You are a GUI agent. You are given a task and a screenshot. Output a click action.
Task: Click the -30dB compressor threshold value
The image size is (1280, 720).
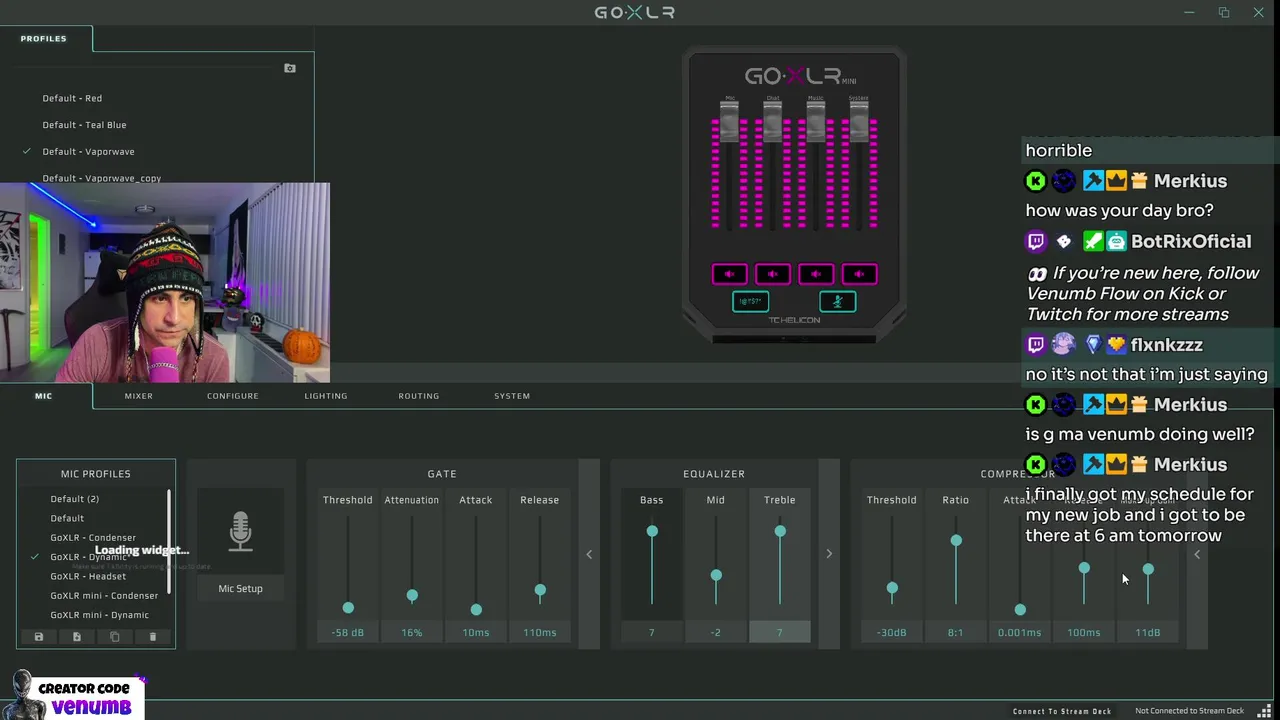coord(892,633)
